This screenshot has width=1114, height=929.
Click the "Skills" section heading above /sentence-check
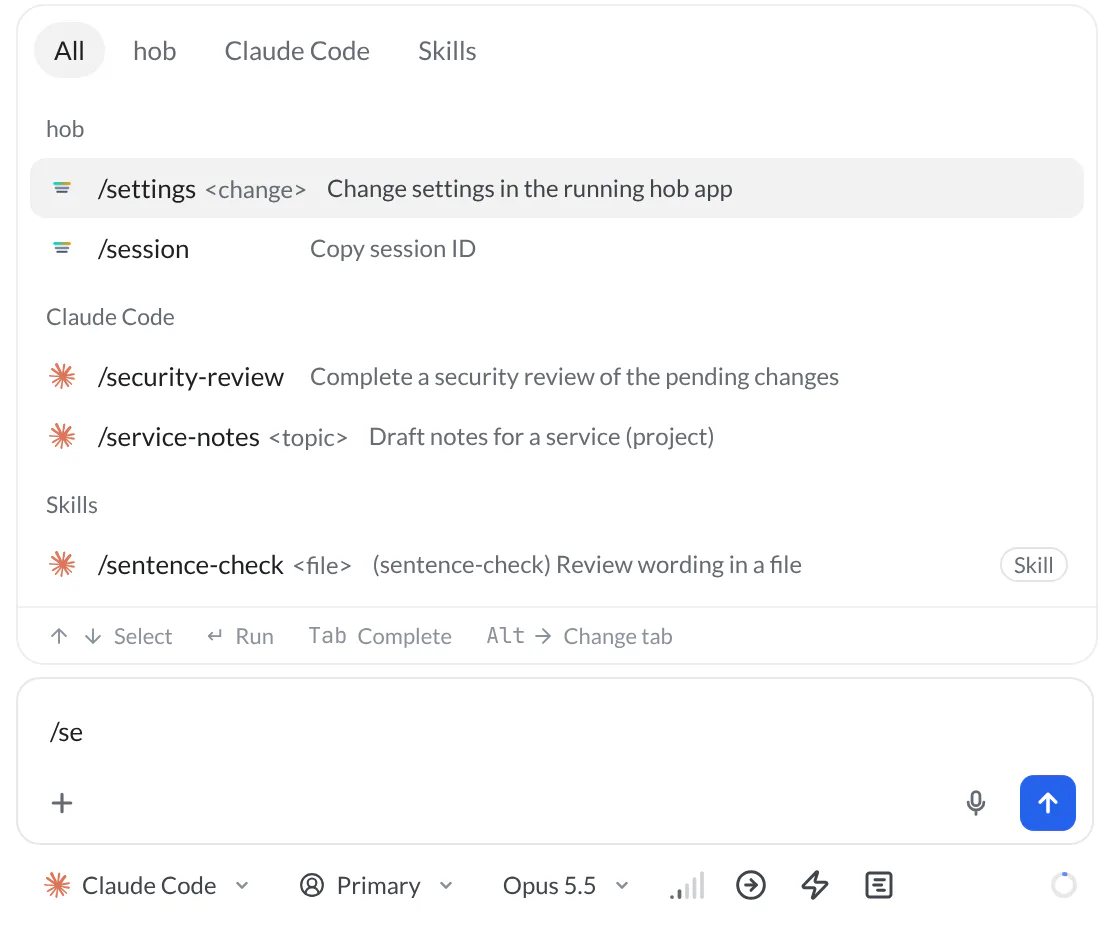pos(72,505)
